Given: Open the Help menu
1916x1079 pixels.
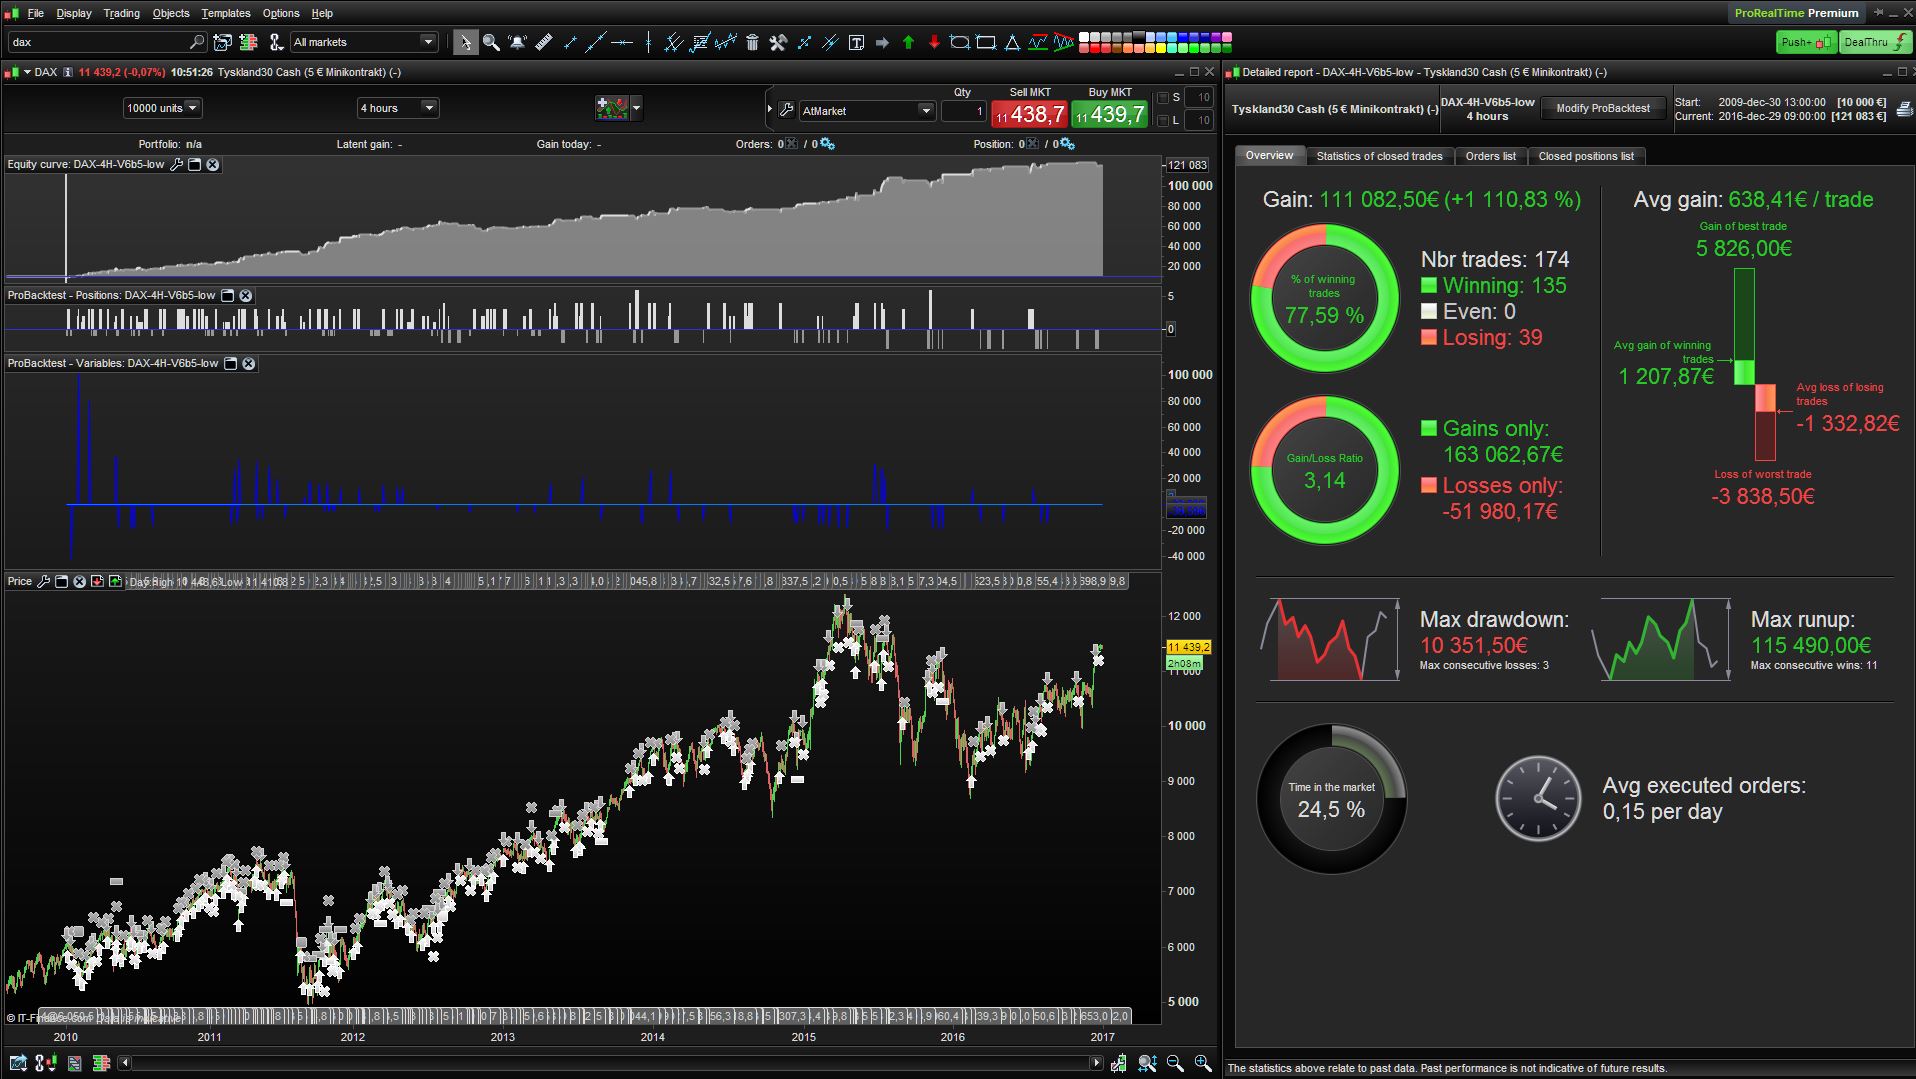Looking at the screenshot, I should pos(322,13).
